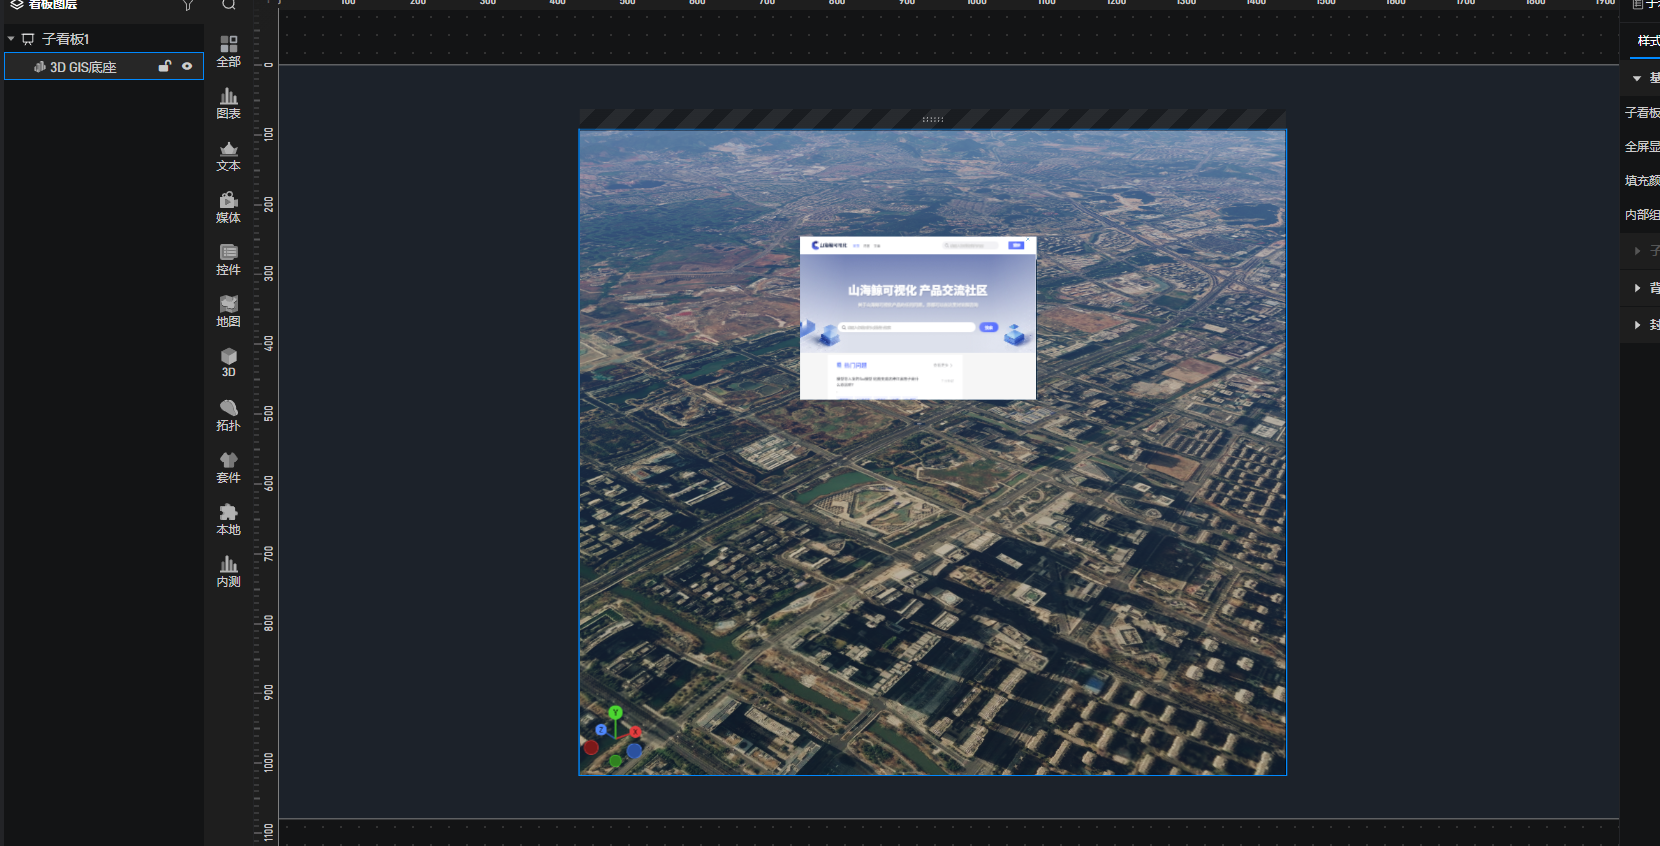Open the 图表 chart components category
The height and width of the screenshot is (846, 1660).
(x=229, y=103)
